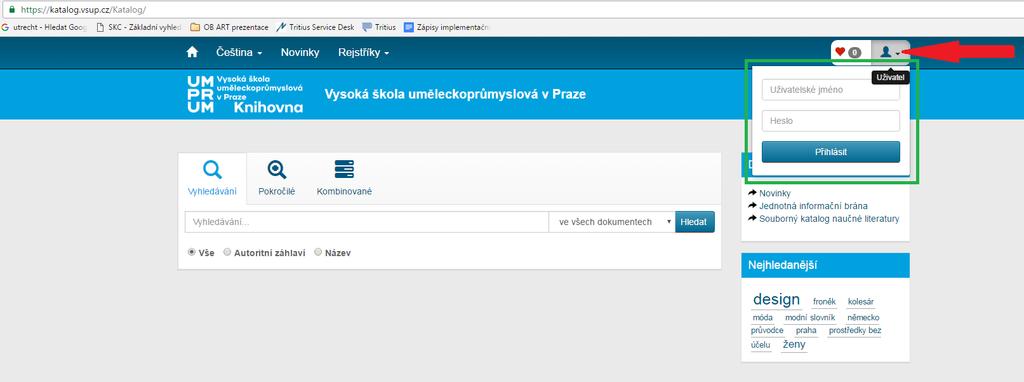This screenshot has width=1024, height=382.
Task: Click the 'móda' tag
Action: pos(762,317)
